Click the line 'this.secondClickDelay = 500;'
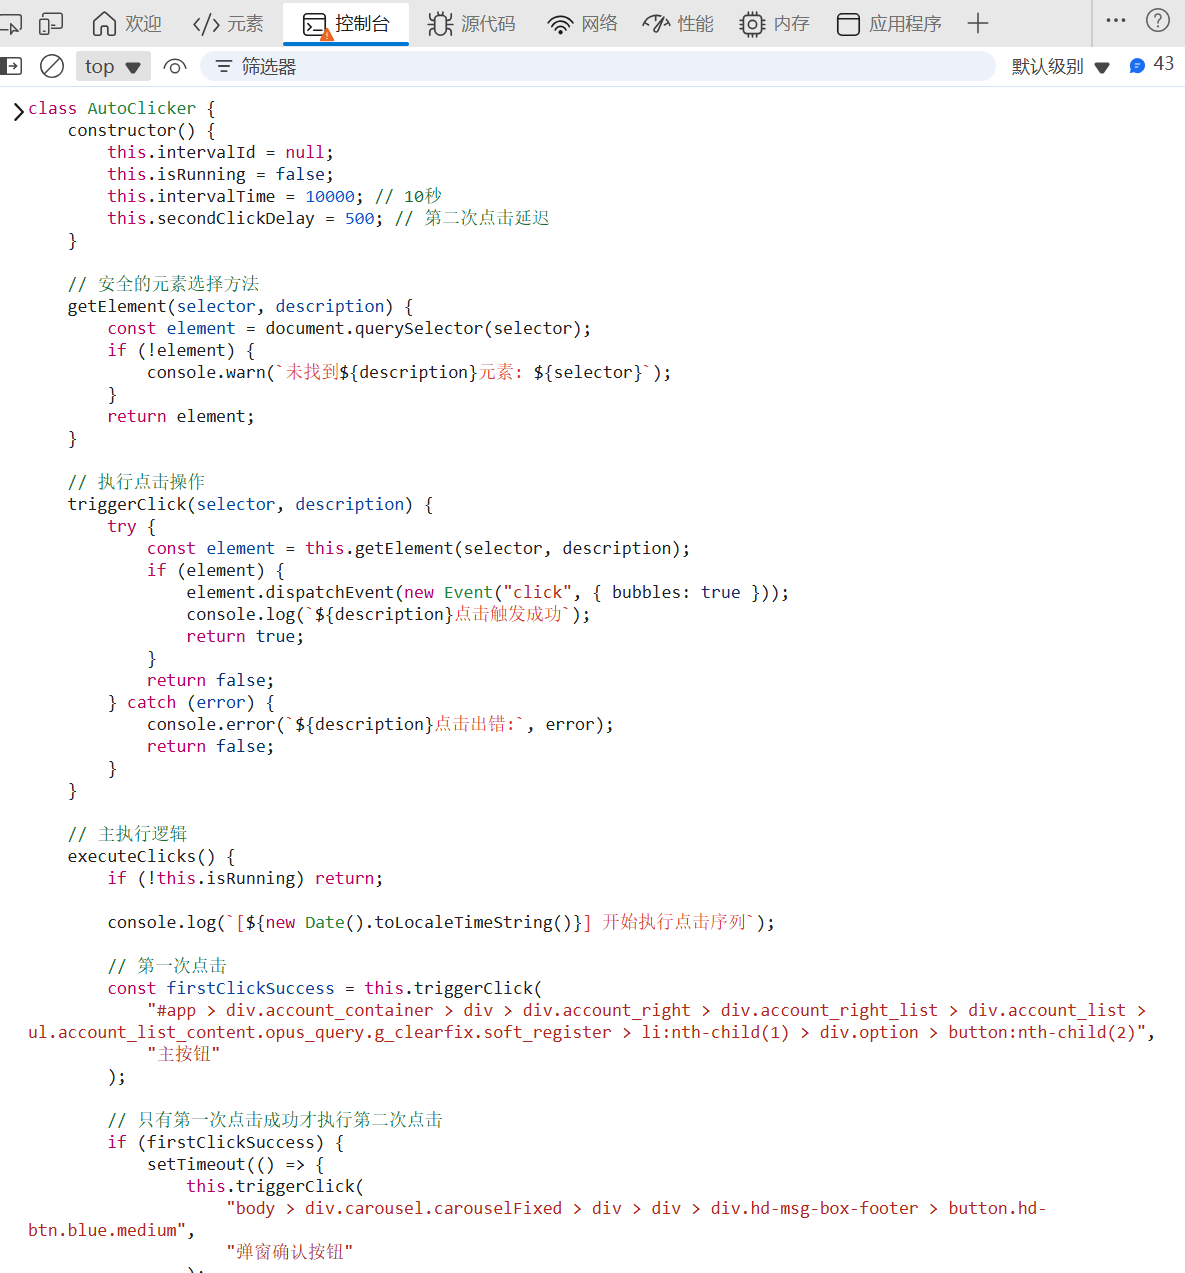Viewport: 1185px width, 1273px height. point(245,218)
